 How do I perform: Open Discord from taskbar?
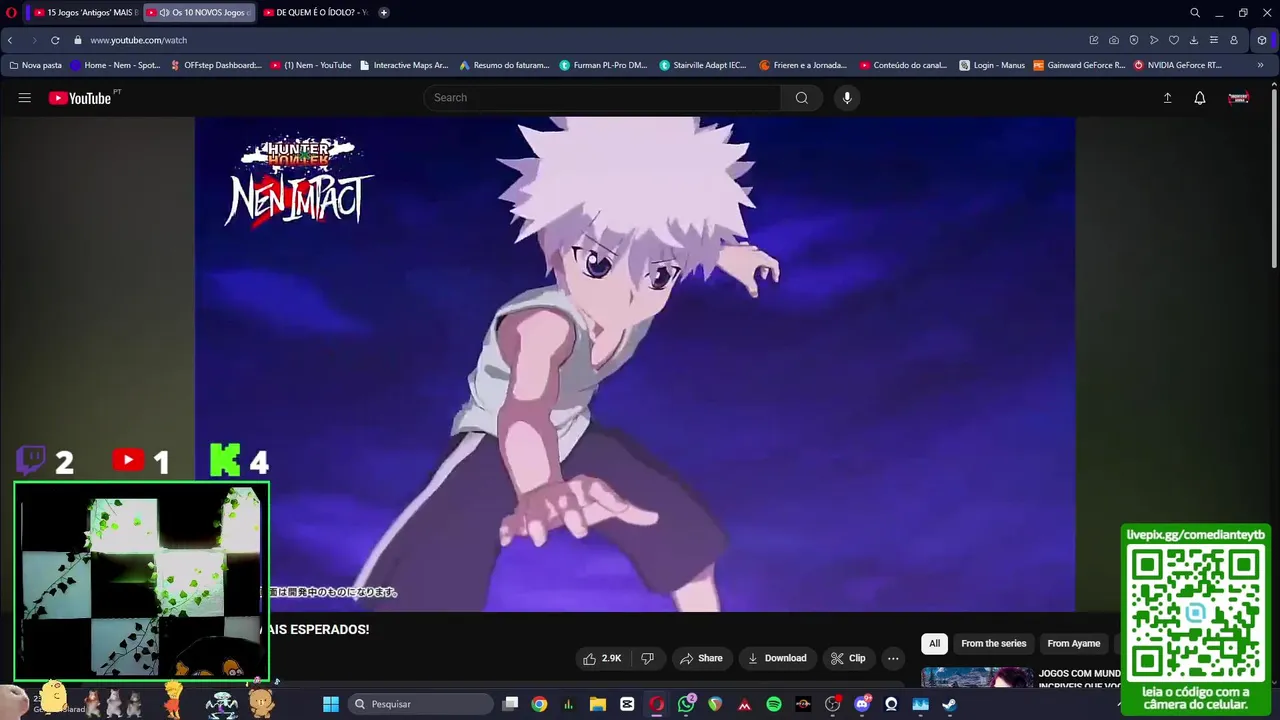[x=862, y=704]
